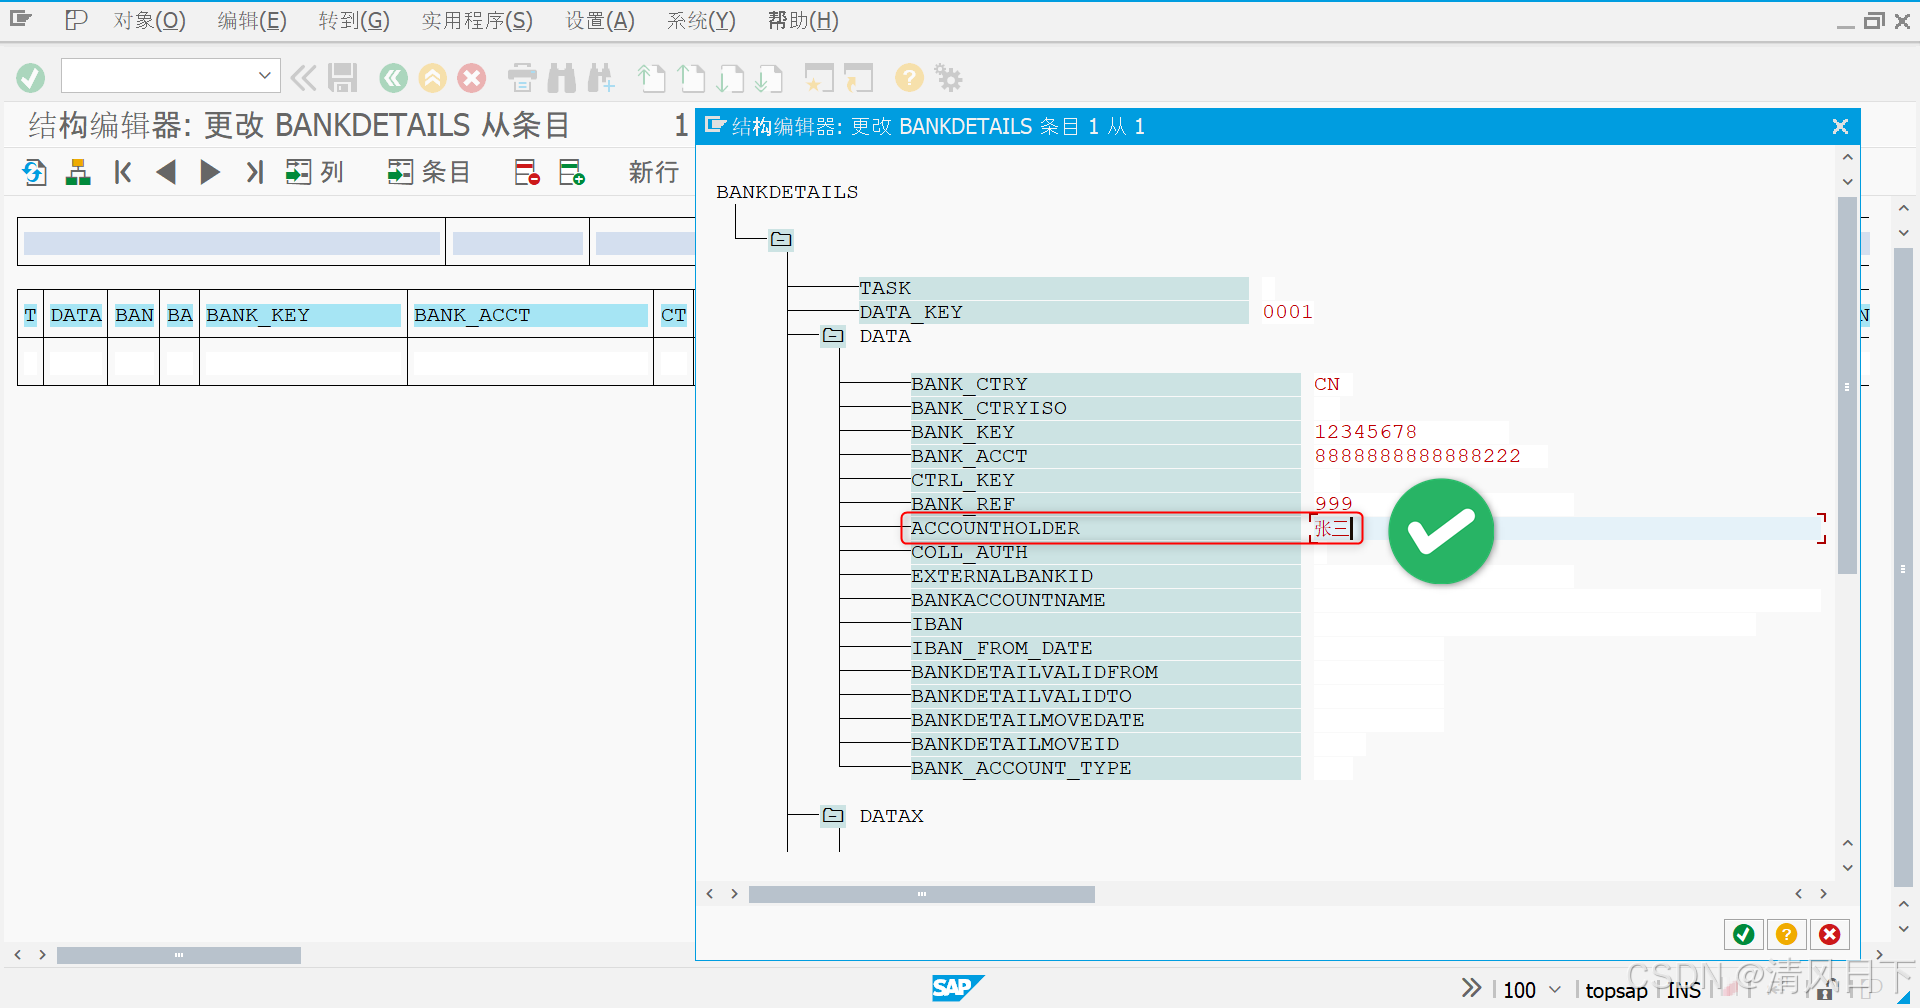Click the Generate Shortcut icon
Screen dimensions: 1920x1008
tap(858, 78)
